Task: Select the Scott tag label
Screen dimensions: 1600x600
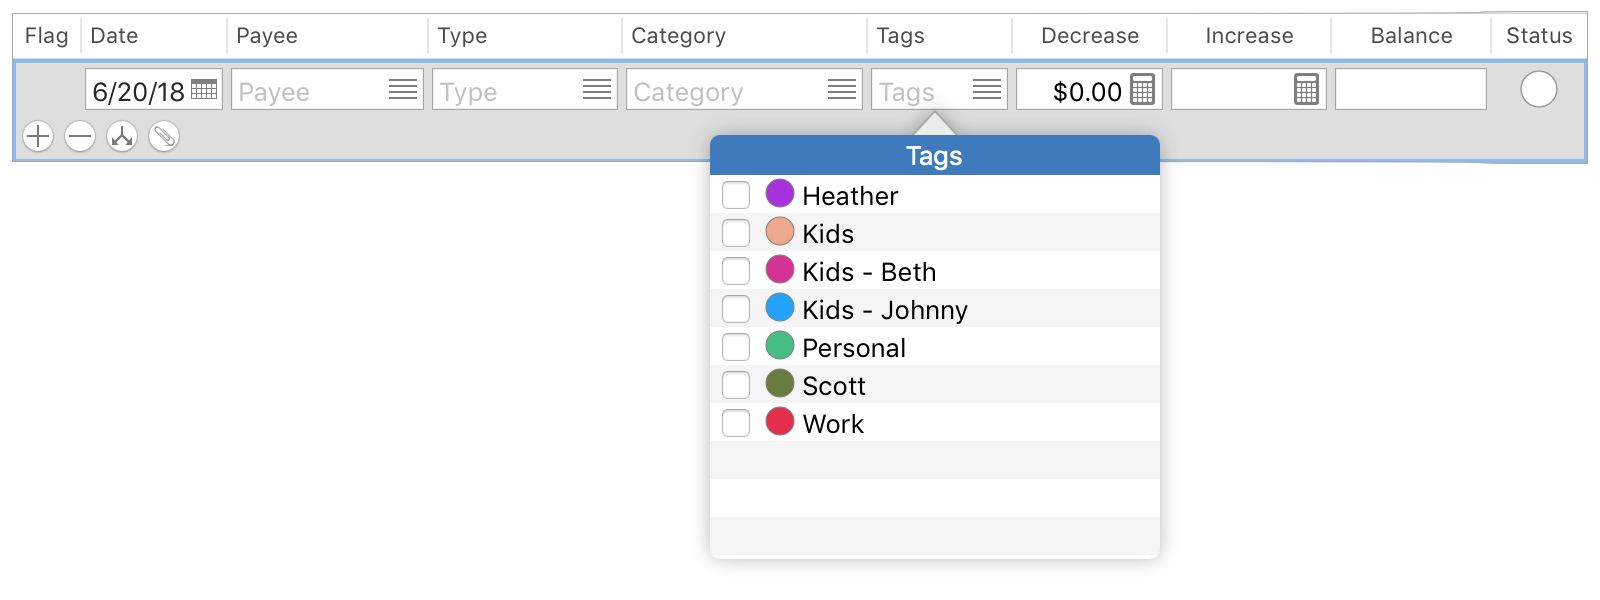Action: coord(833,385)
